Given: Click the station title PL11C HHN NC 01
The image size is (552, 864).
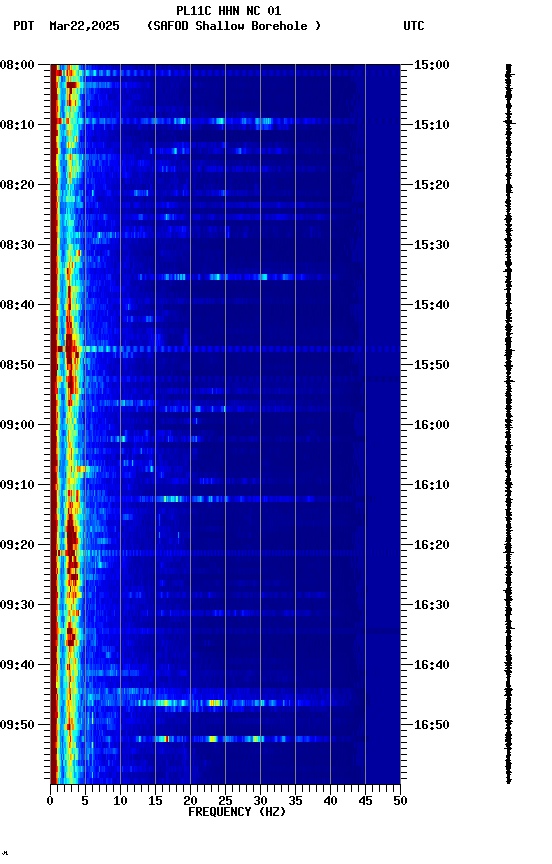Looking at the screenshot, I should (x=229, y=11).
